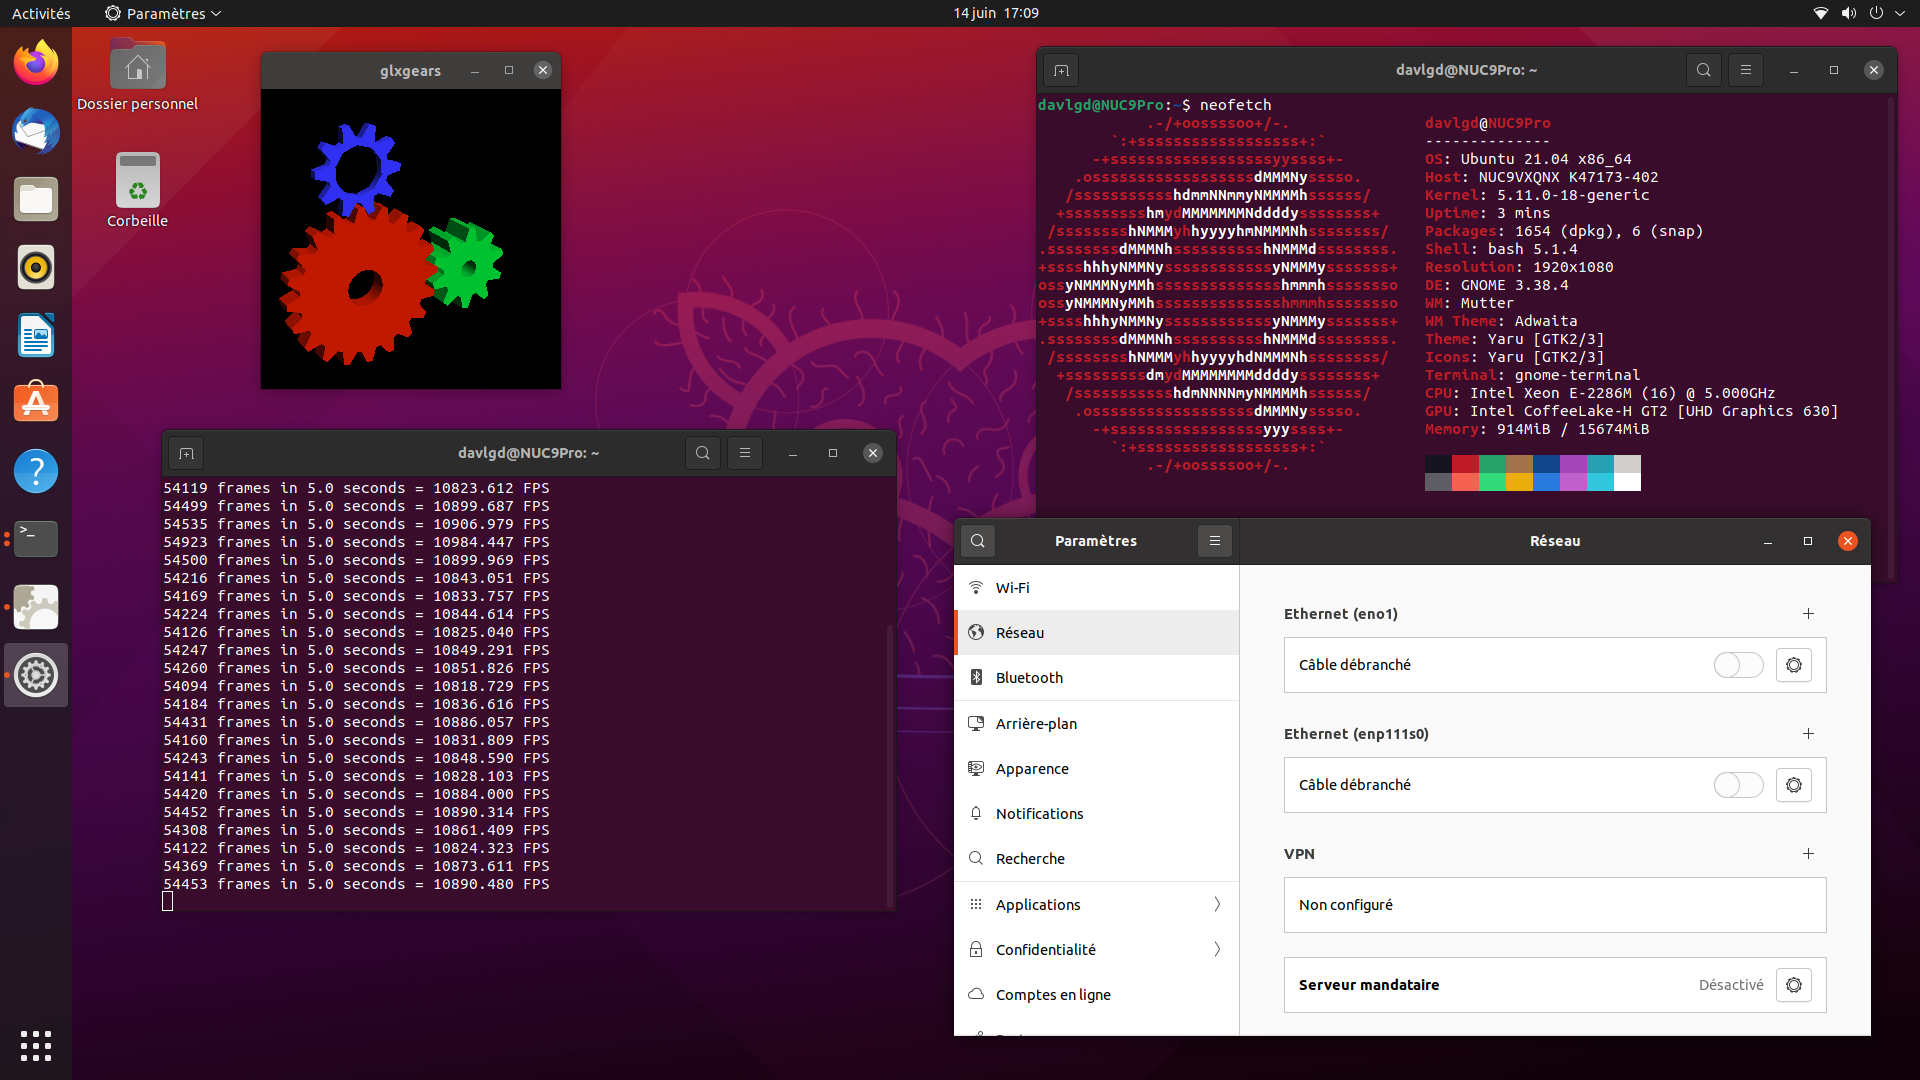Open new tab in neofetch terminal

coord(1061,70)
